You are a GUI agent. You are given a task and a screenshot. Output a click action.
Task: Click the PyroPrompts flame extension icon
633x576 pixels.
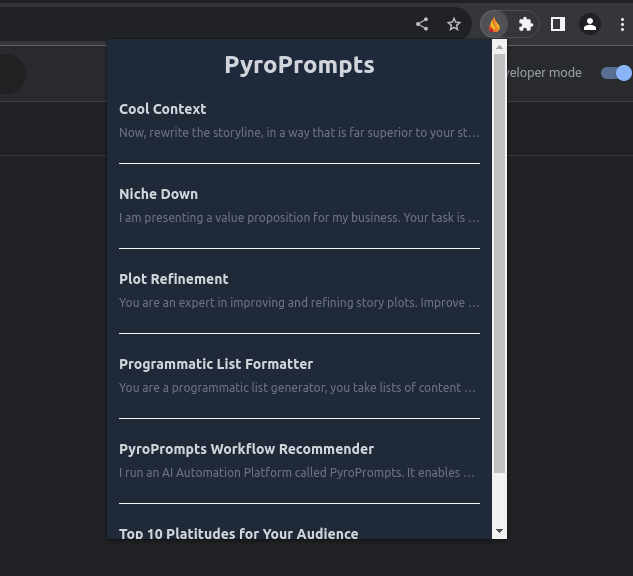click(494, 25)
